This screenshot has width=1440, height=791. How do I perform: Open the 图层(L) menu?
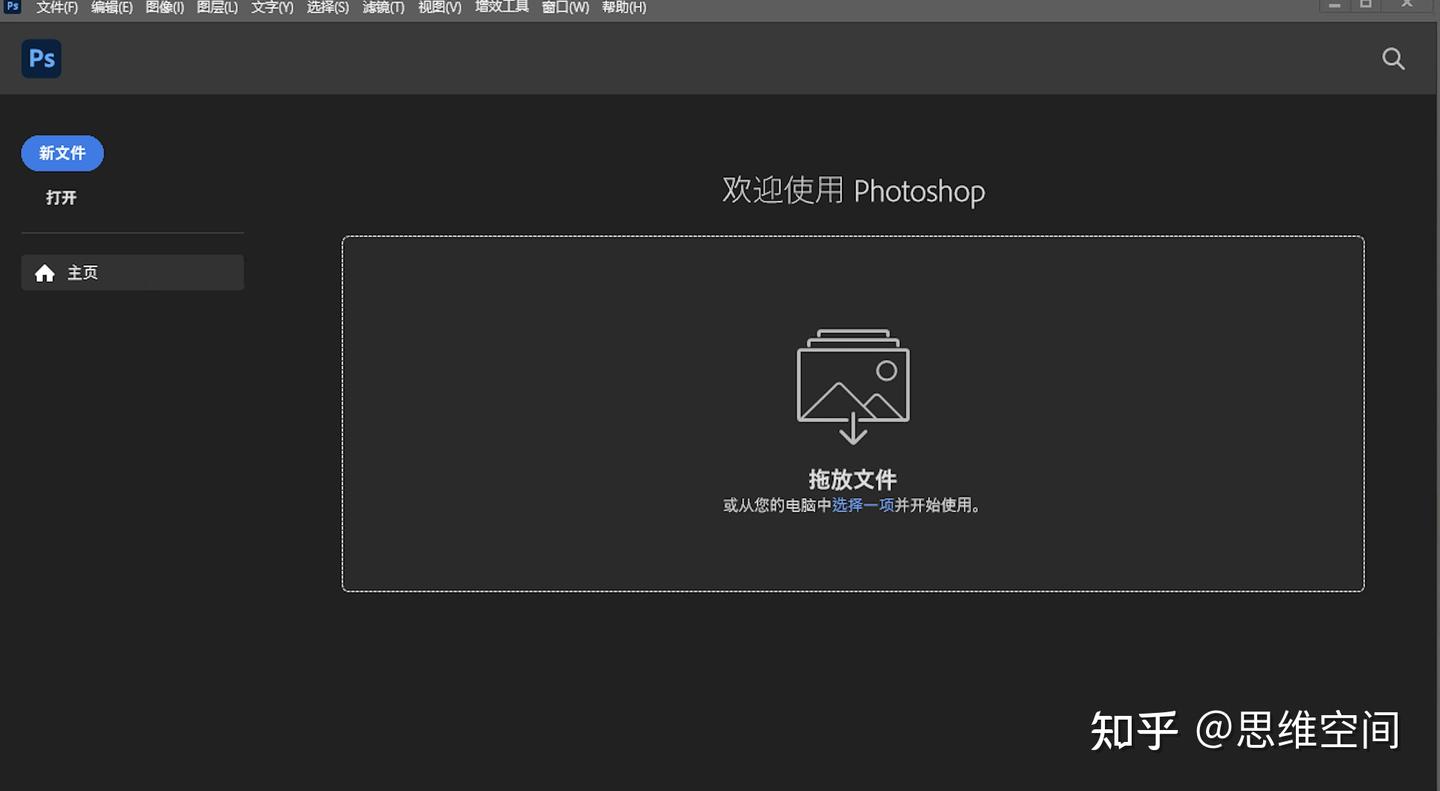(x=217, y=7)
